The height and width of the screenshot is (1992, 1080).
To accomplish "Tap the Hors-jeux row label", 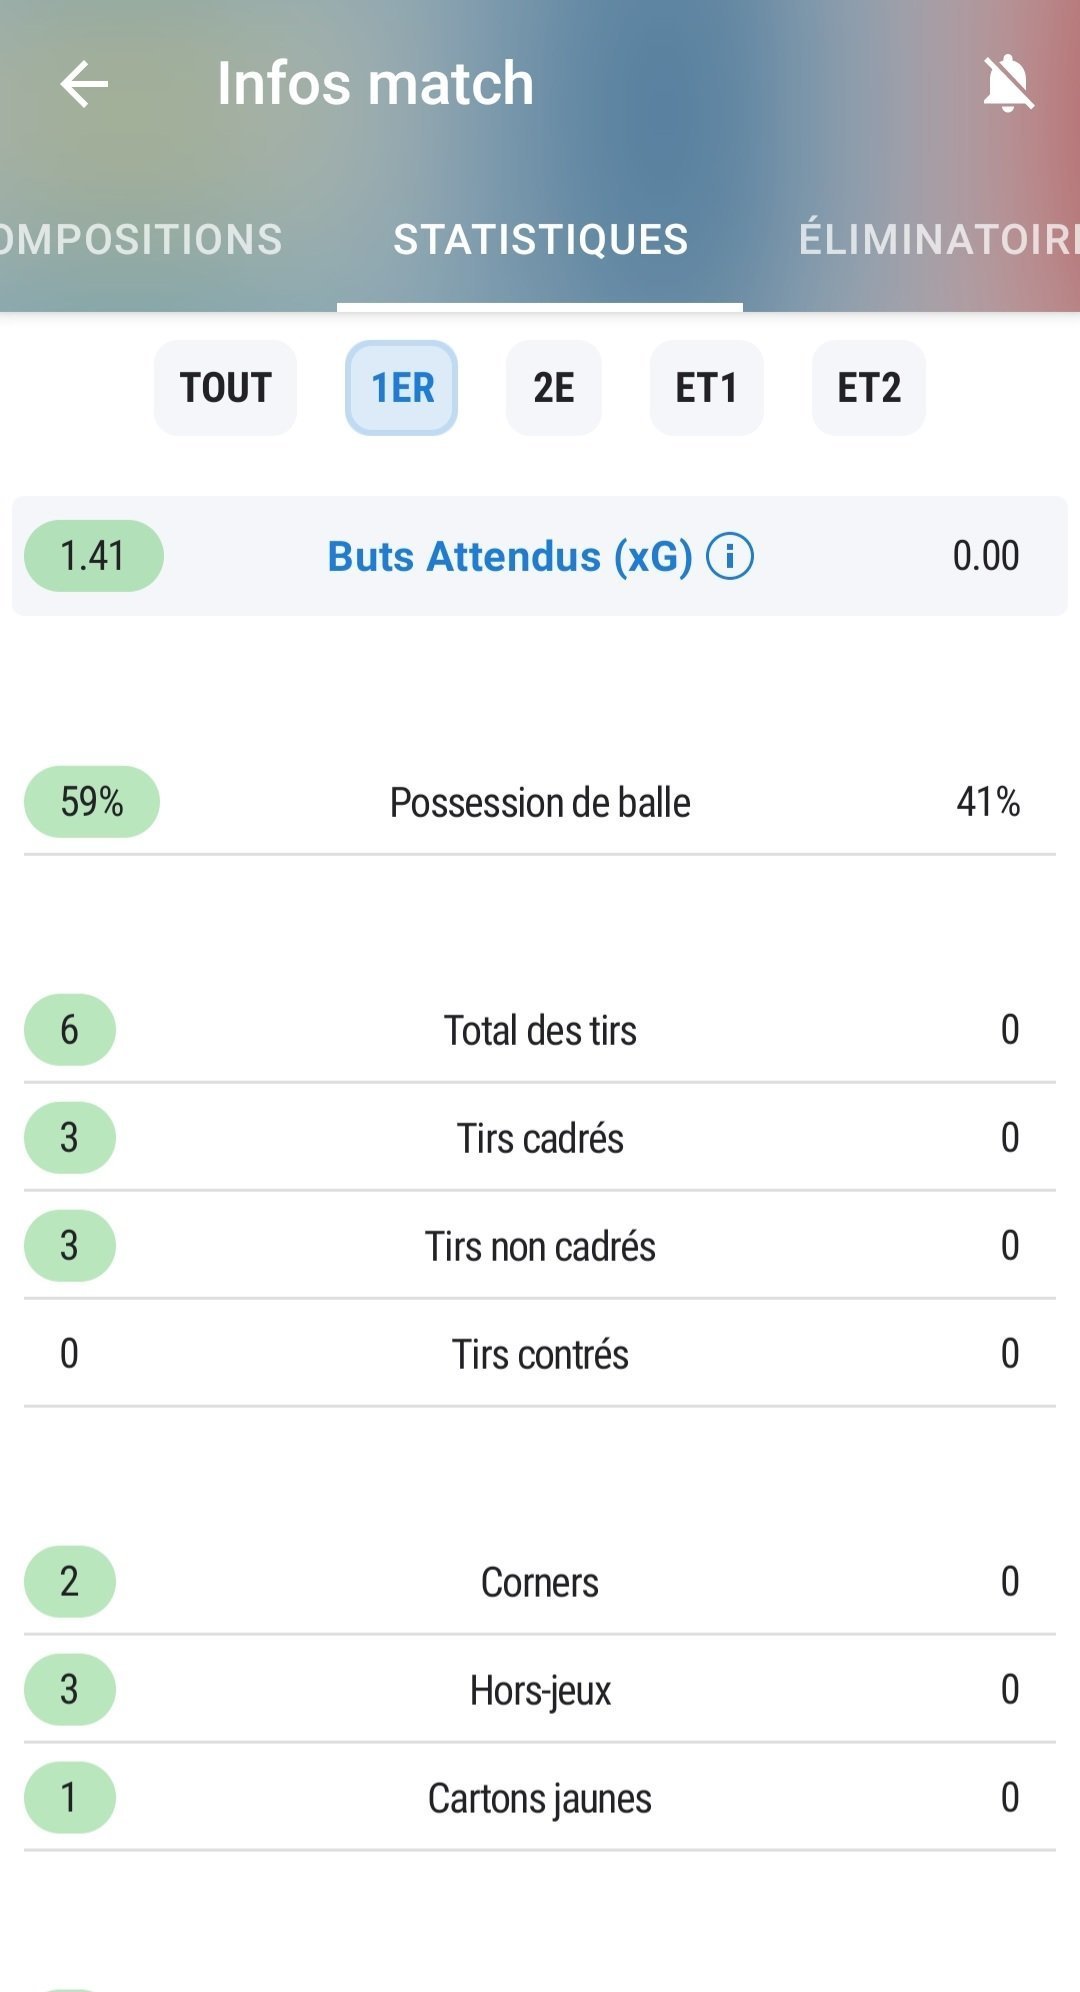I will click(x=540, y=1690).
